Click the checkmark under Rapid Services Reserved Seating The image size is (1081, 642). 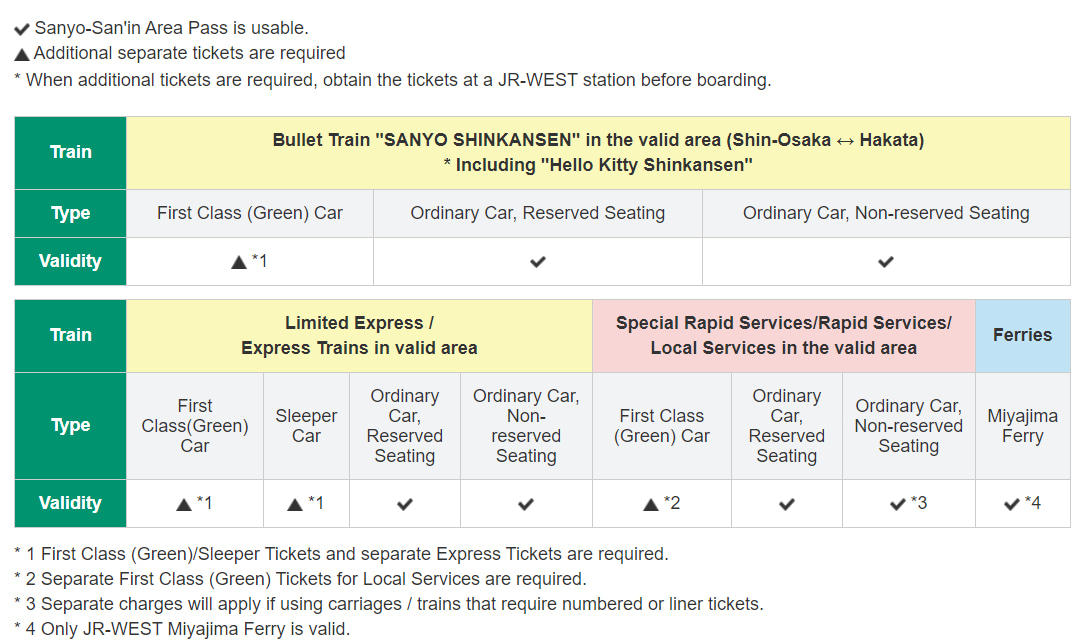click(787, 504)
